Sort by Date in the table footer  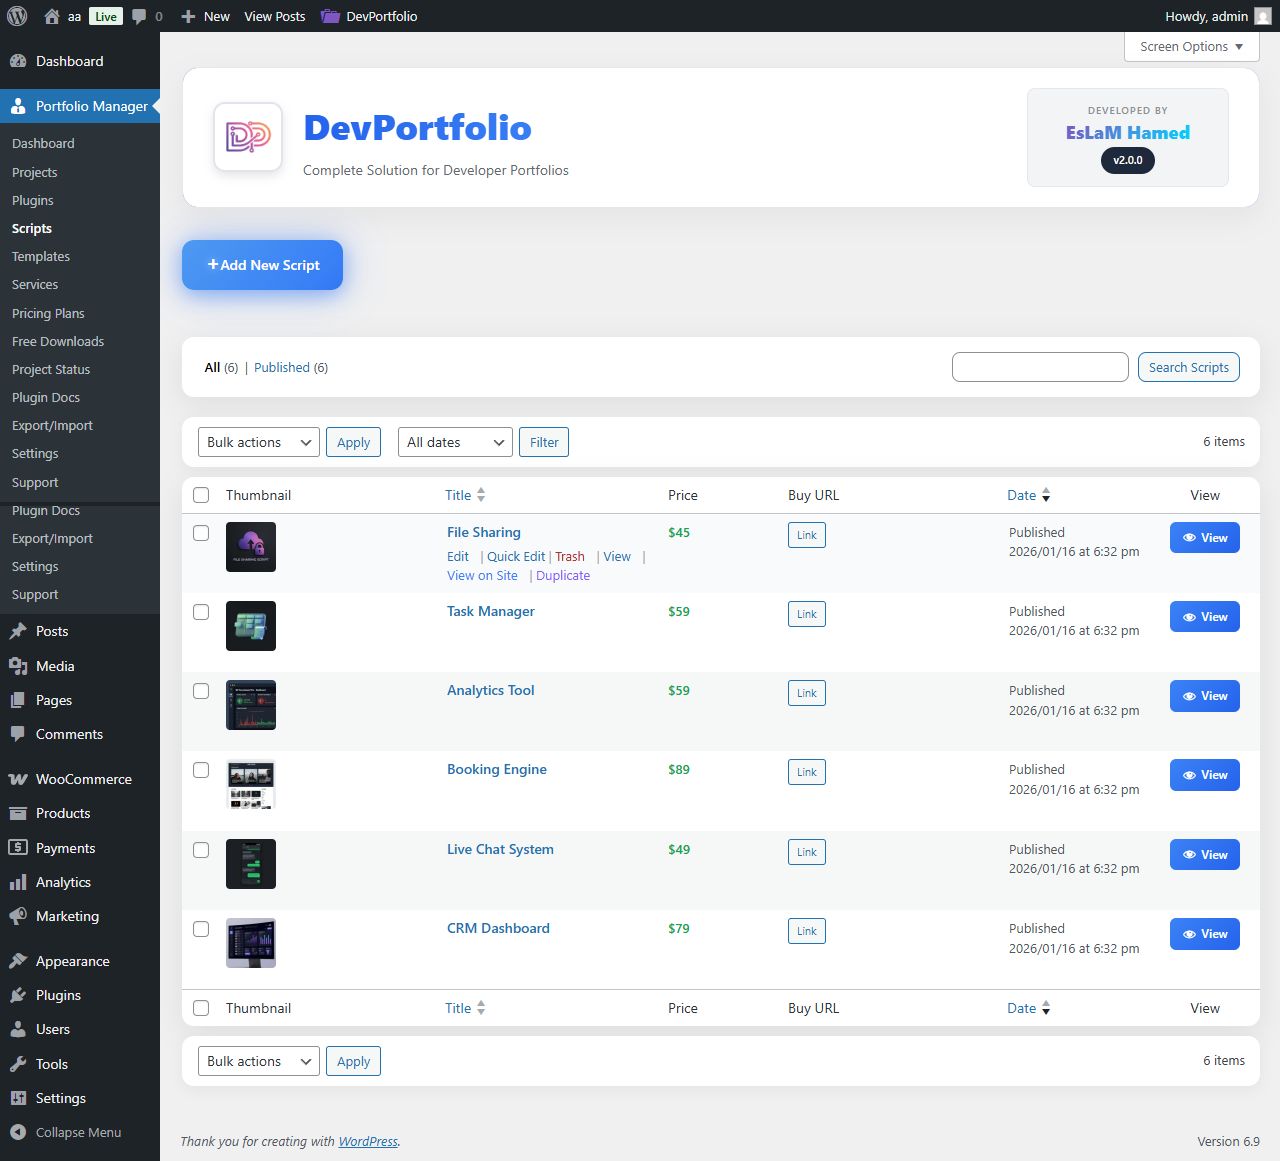pyautogui.click(x=1029, y=1008)
